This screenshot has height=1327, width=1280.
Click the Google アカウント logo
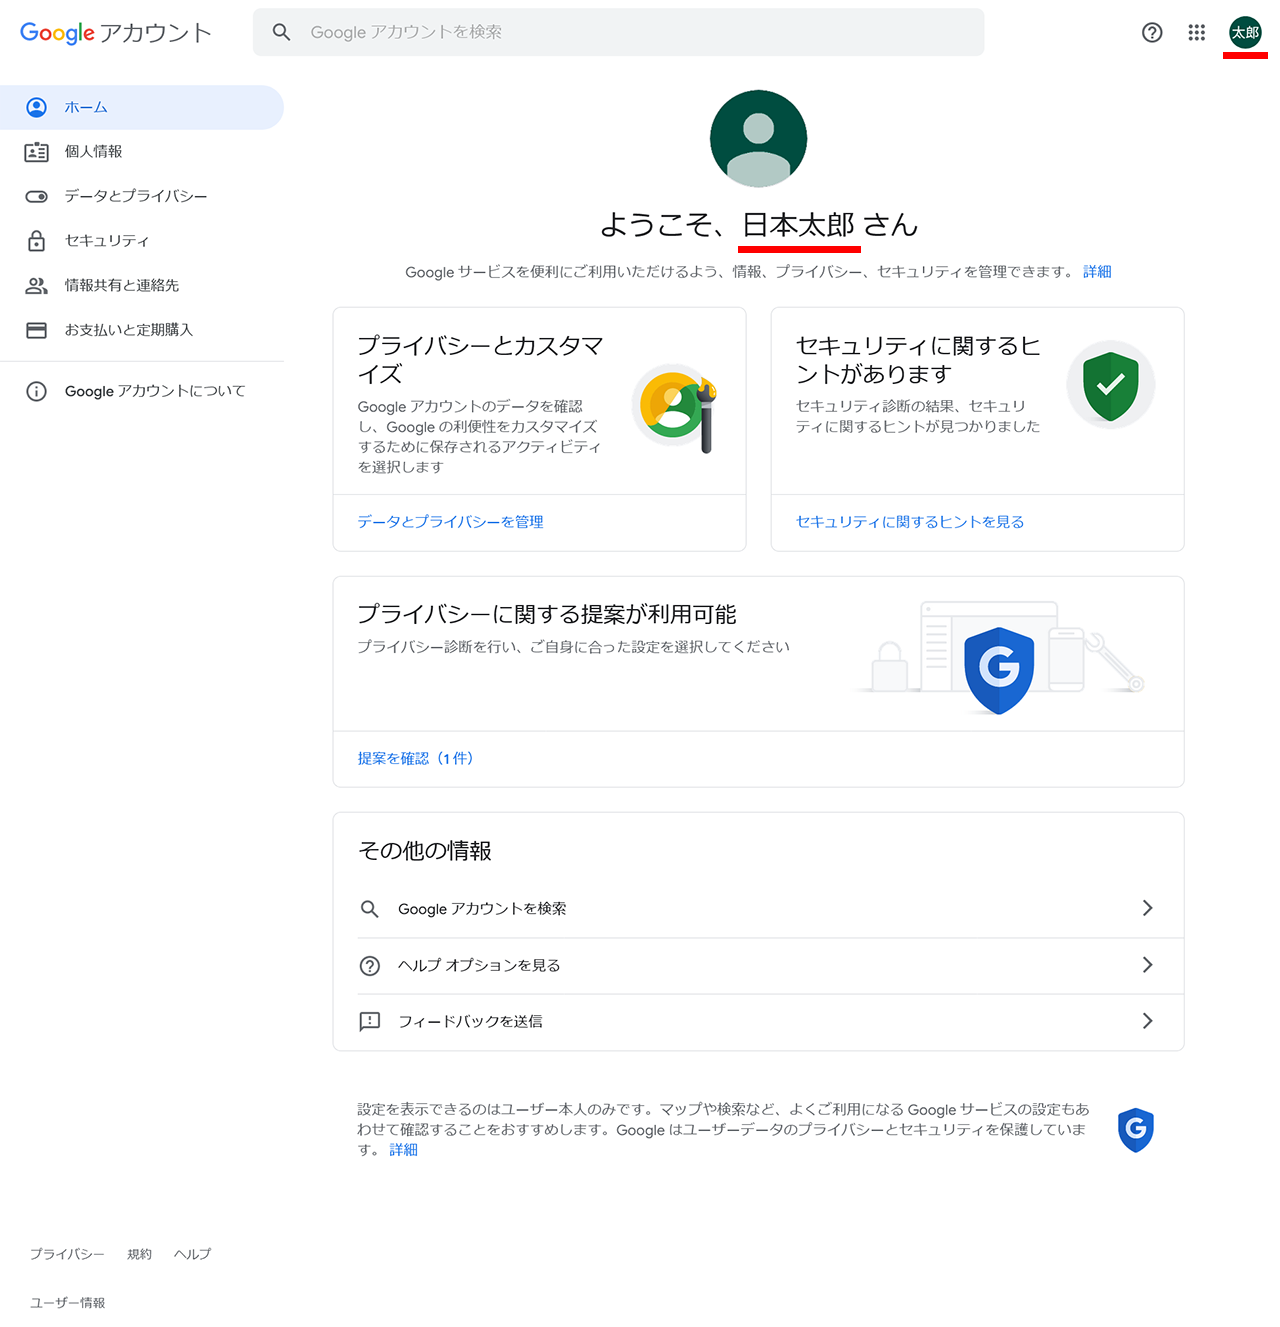(x=116, y=33)
